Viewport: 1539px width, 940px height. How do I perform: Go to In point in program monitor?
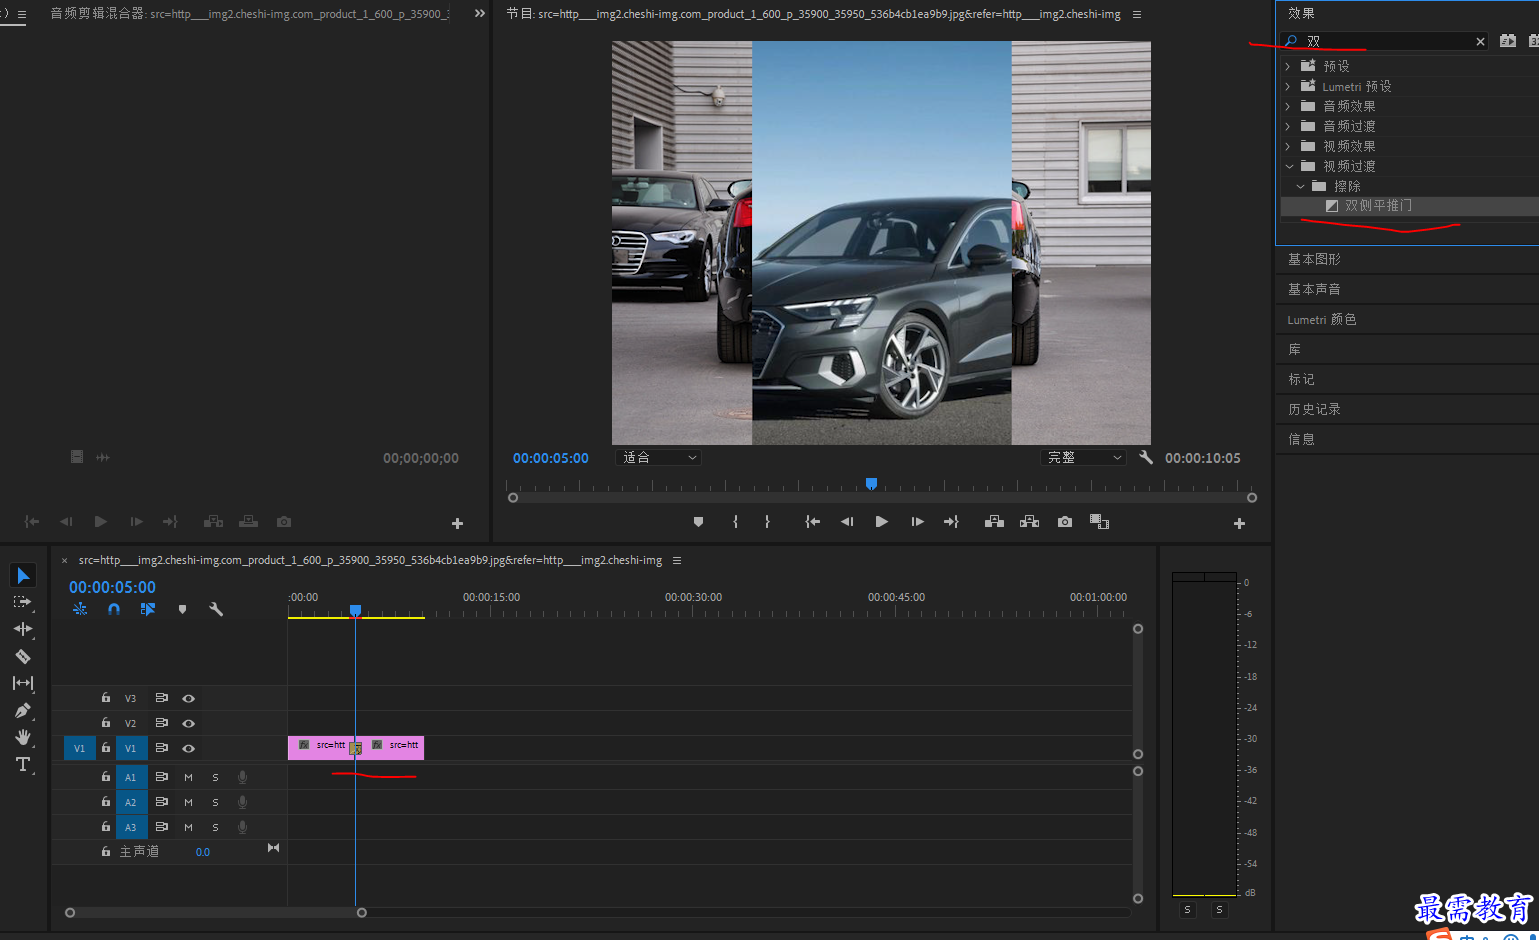812,522
